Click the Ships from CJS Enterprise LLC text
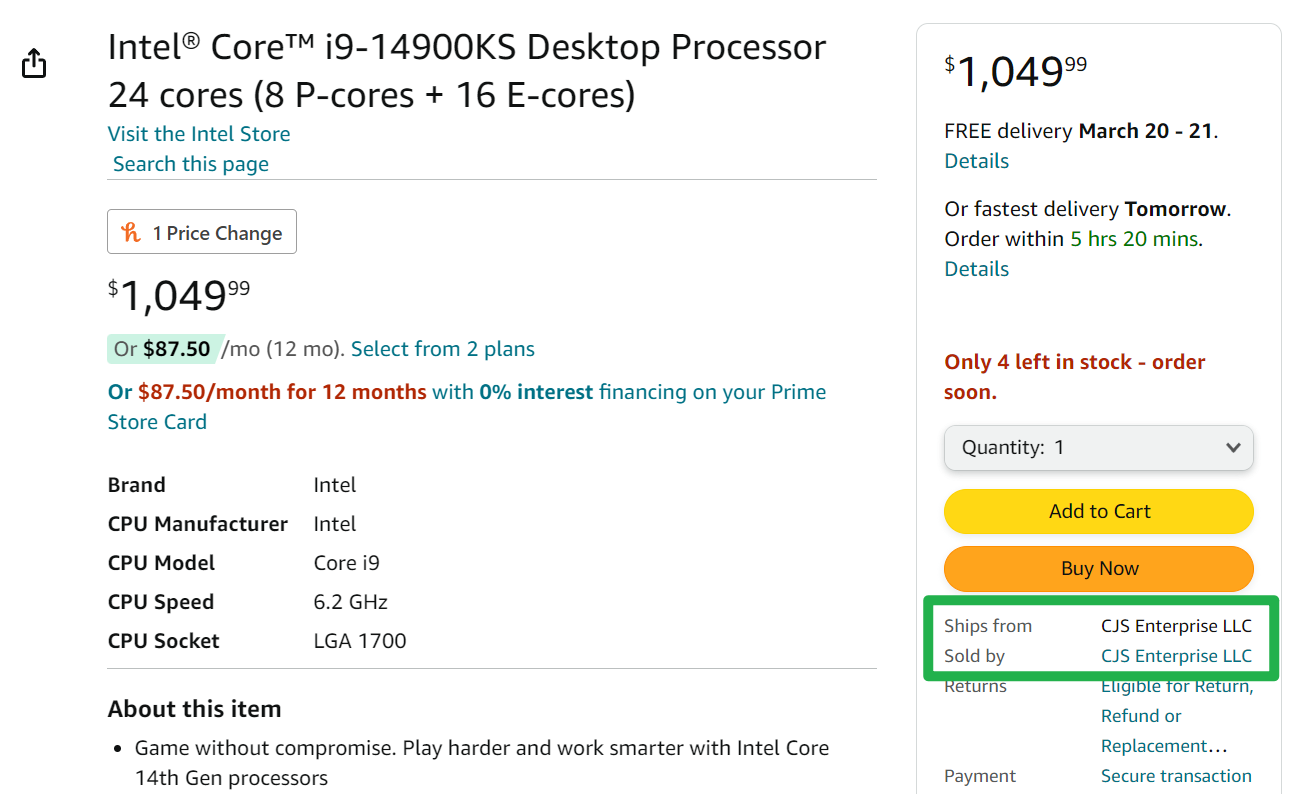The width and height of the screenshot is (1299, 794). pos(1176,626)
